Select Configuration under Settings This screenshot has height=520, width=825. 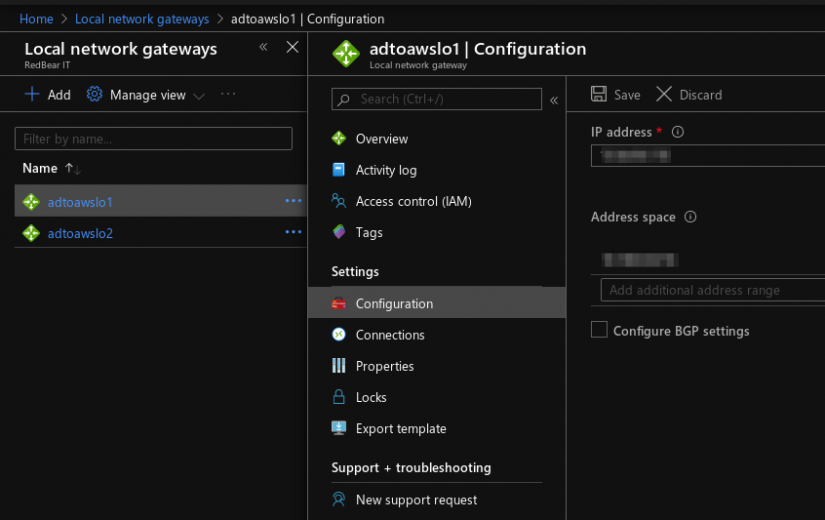pyautogui.click(x=437, y=303)
